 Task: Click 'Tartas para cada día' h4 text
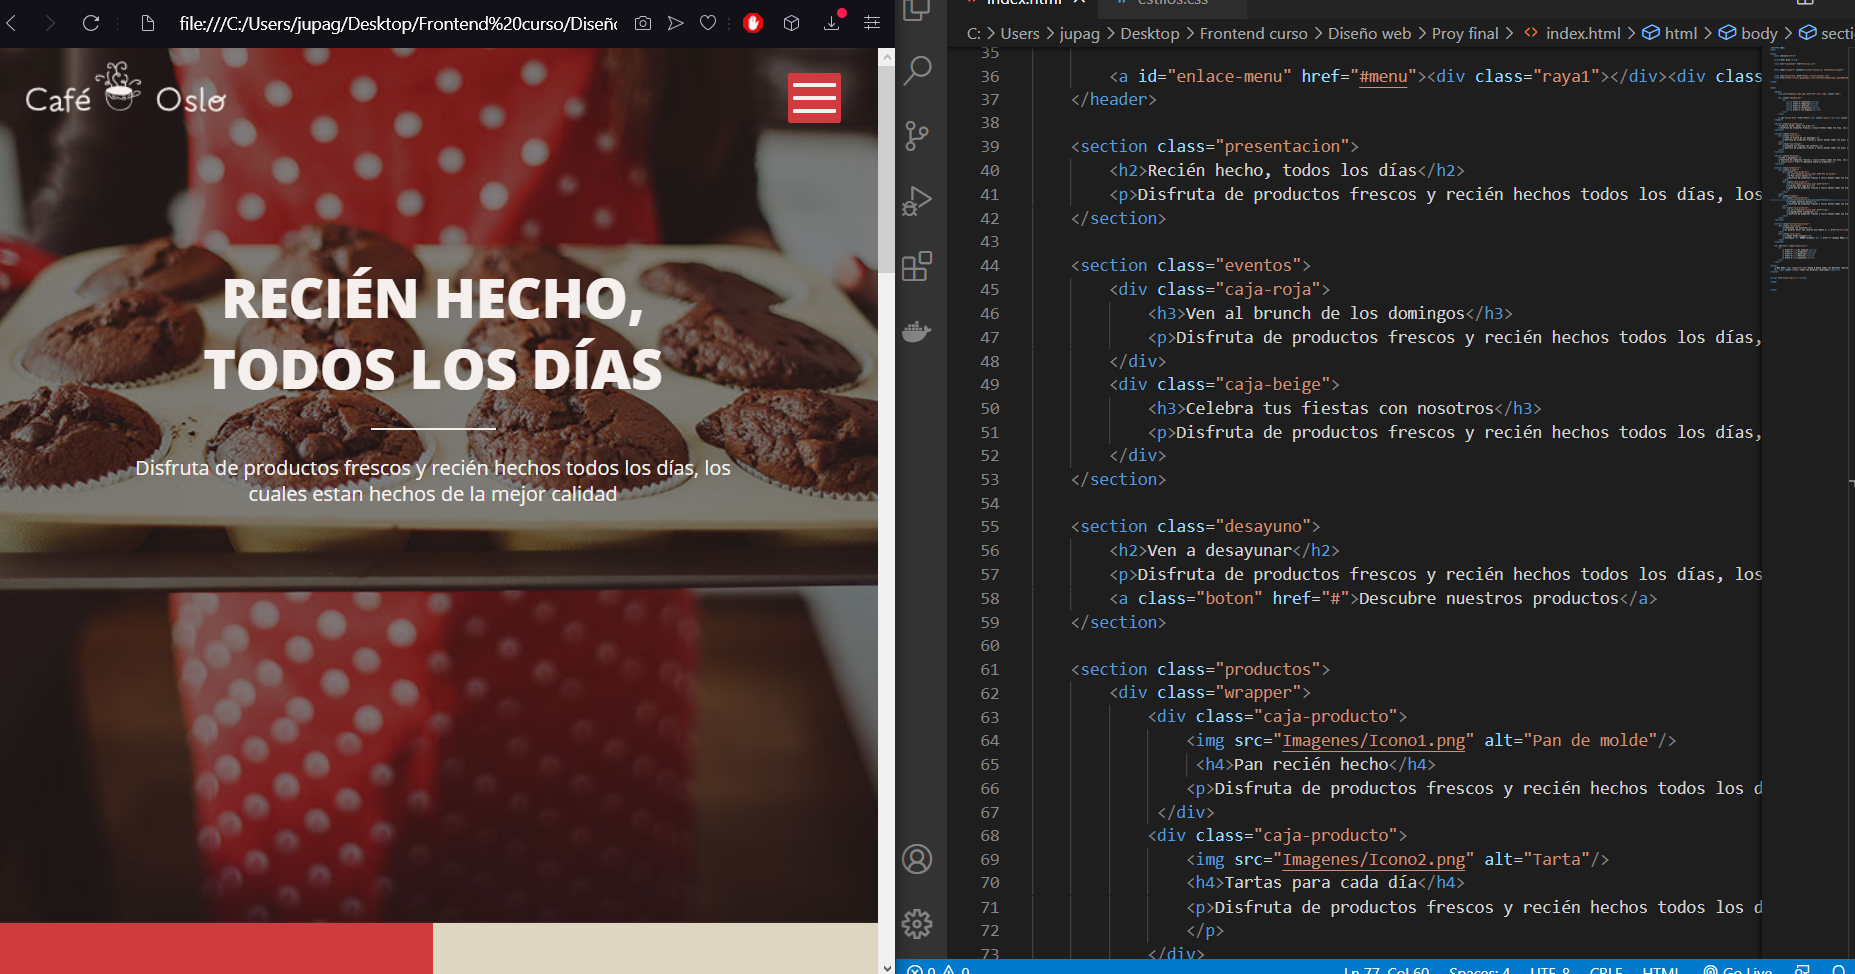pyautogui.click(x=1321, y=882)
